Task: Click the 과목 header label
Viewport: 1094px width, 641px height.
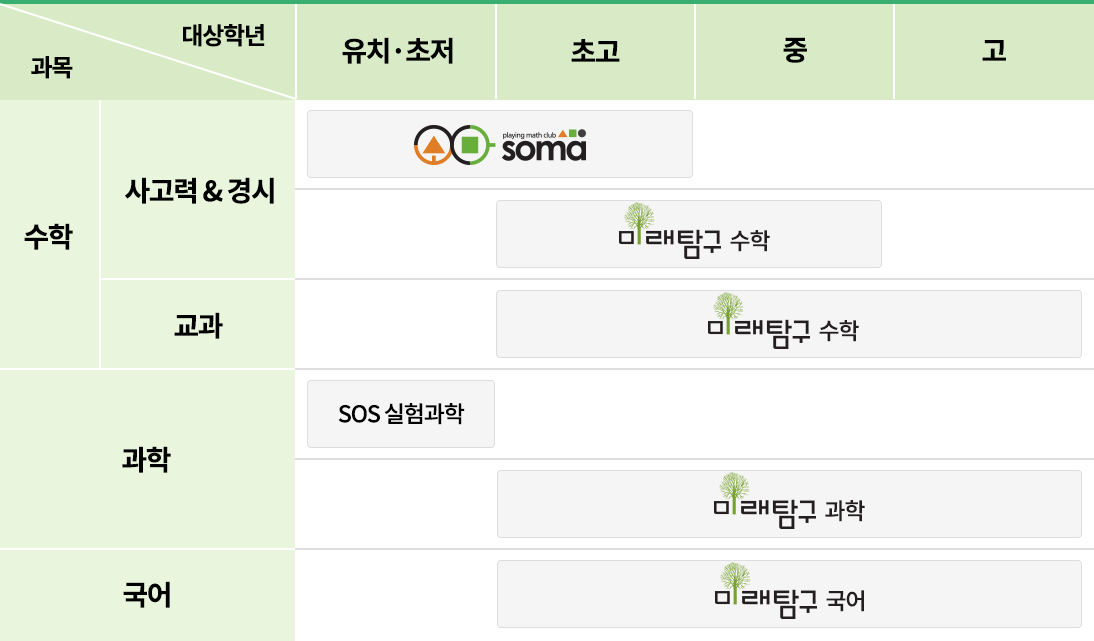Action: (x=52, y=70)
